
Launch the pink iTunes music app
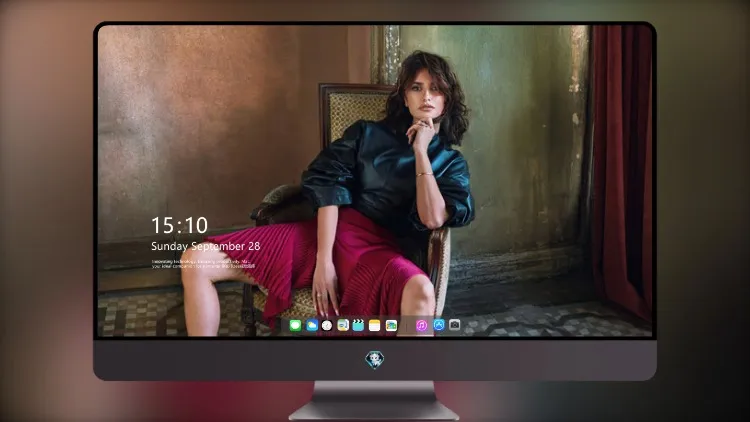(x=421, y=325)
